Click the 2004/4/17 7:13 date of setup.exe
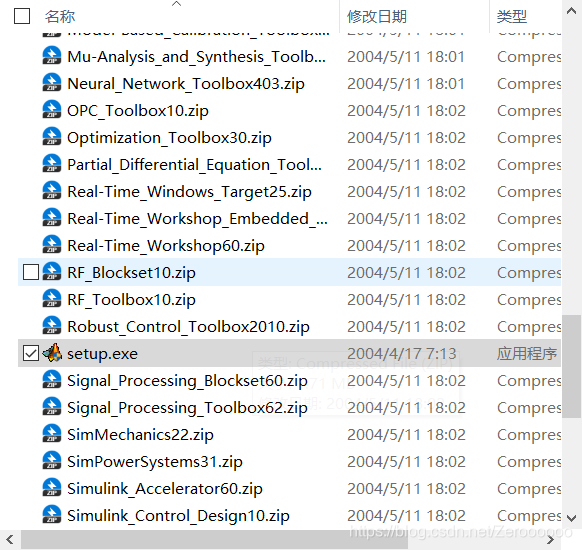The image size is (582, 550). (402, 354)
